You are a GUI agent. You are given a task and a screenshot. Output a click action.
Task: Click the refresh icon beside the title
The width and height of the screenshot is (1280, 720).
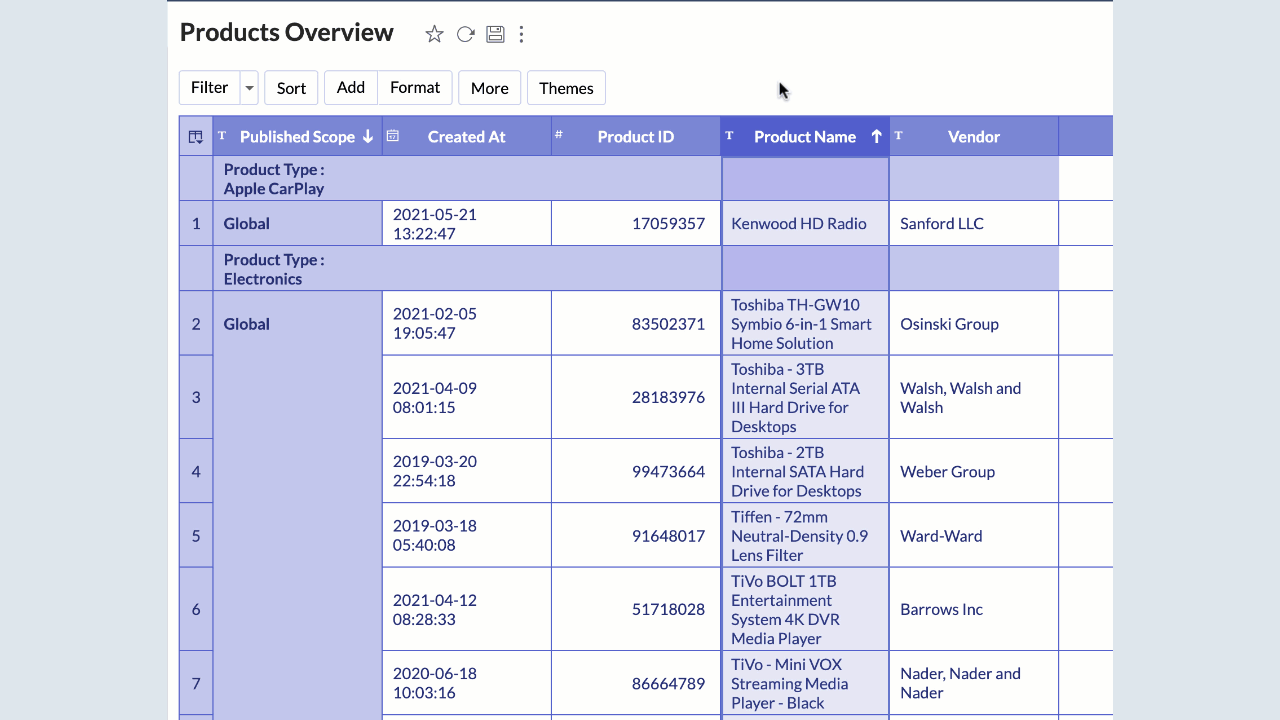point(465,34)
